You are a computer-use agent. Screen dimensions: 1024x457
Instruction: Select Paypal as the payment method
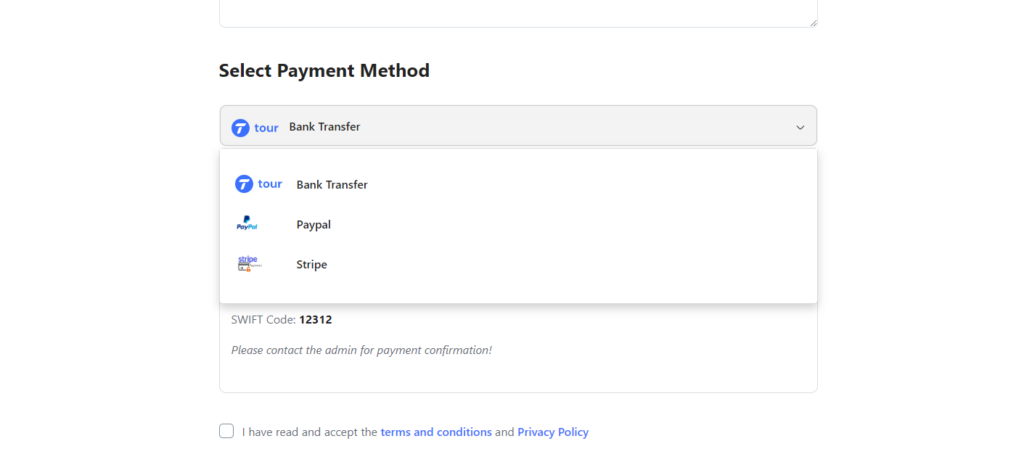(519, 225)
